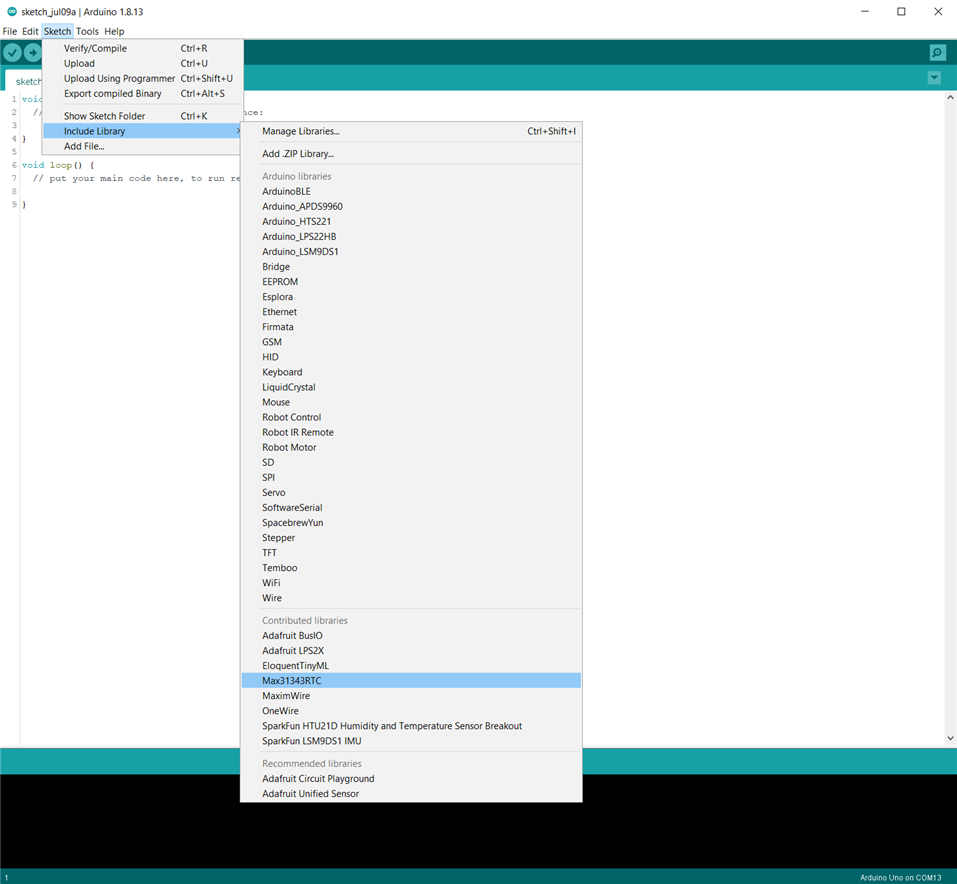This screenshot has width=957, height=884.
Task: Click the scroll down arrow of editor
Action: pyautogui.click(x=950, y=738)
